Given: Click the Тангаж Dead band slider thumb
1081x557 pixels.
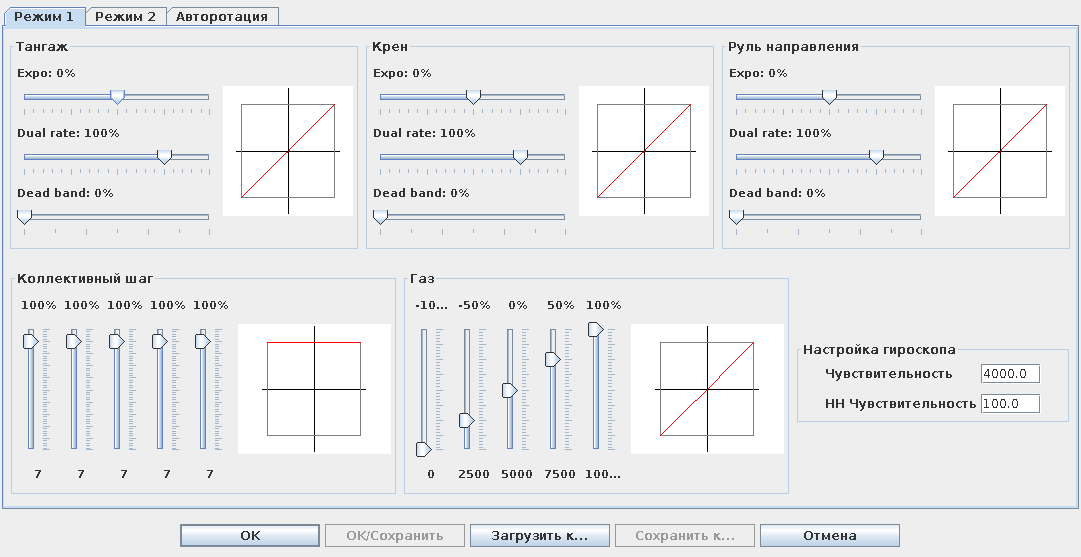Looking at the screenshot, I should 24,216.
